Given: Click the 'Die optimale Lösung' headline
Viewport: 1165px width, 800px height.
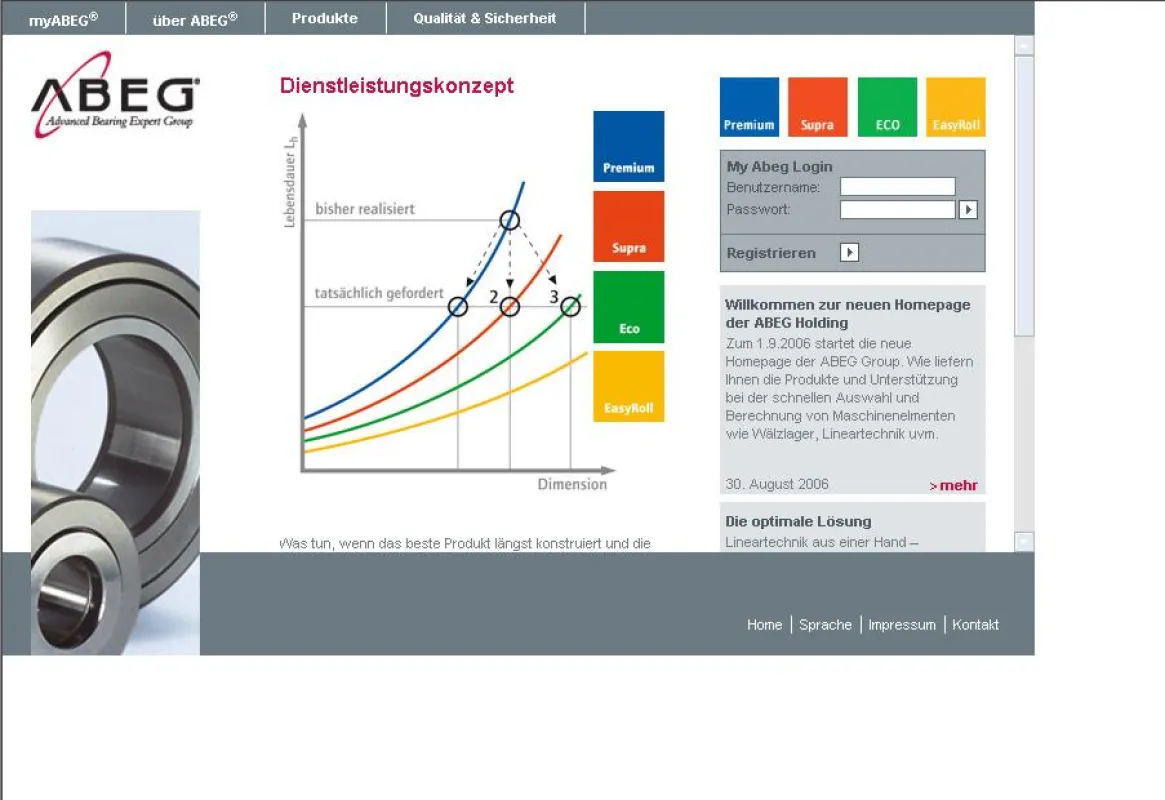Looking at the screenshot, I should click(x=798, y=521).
